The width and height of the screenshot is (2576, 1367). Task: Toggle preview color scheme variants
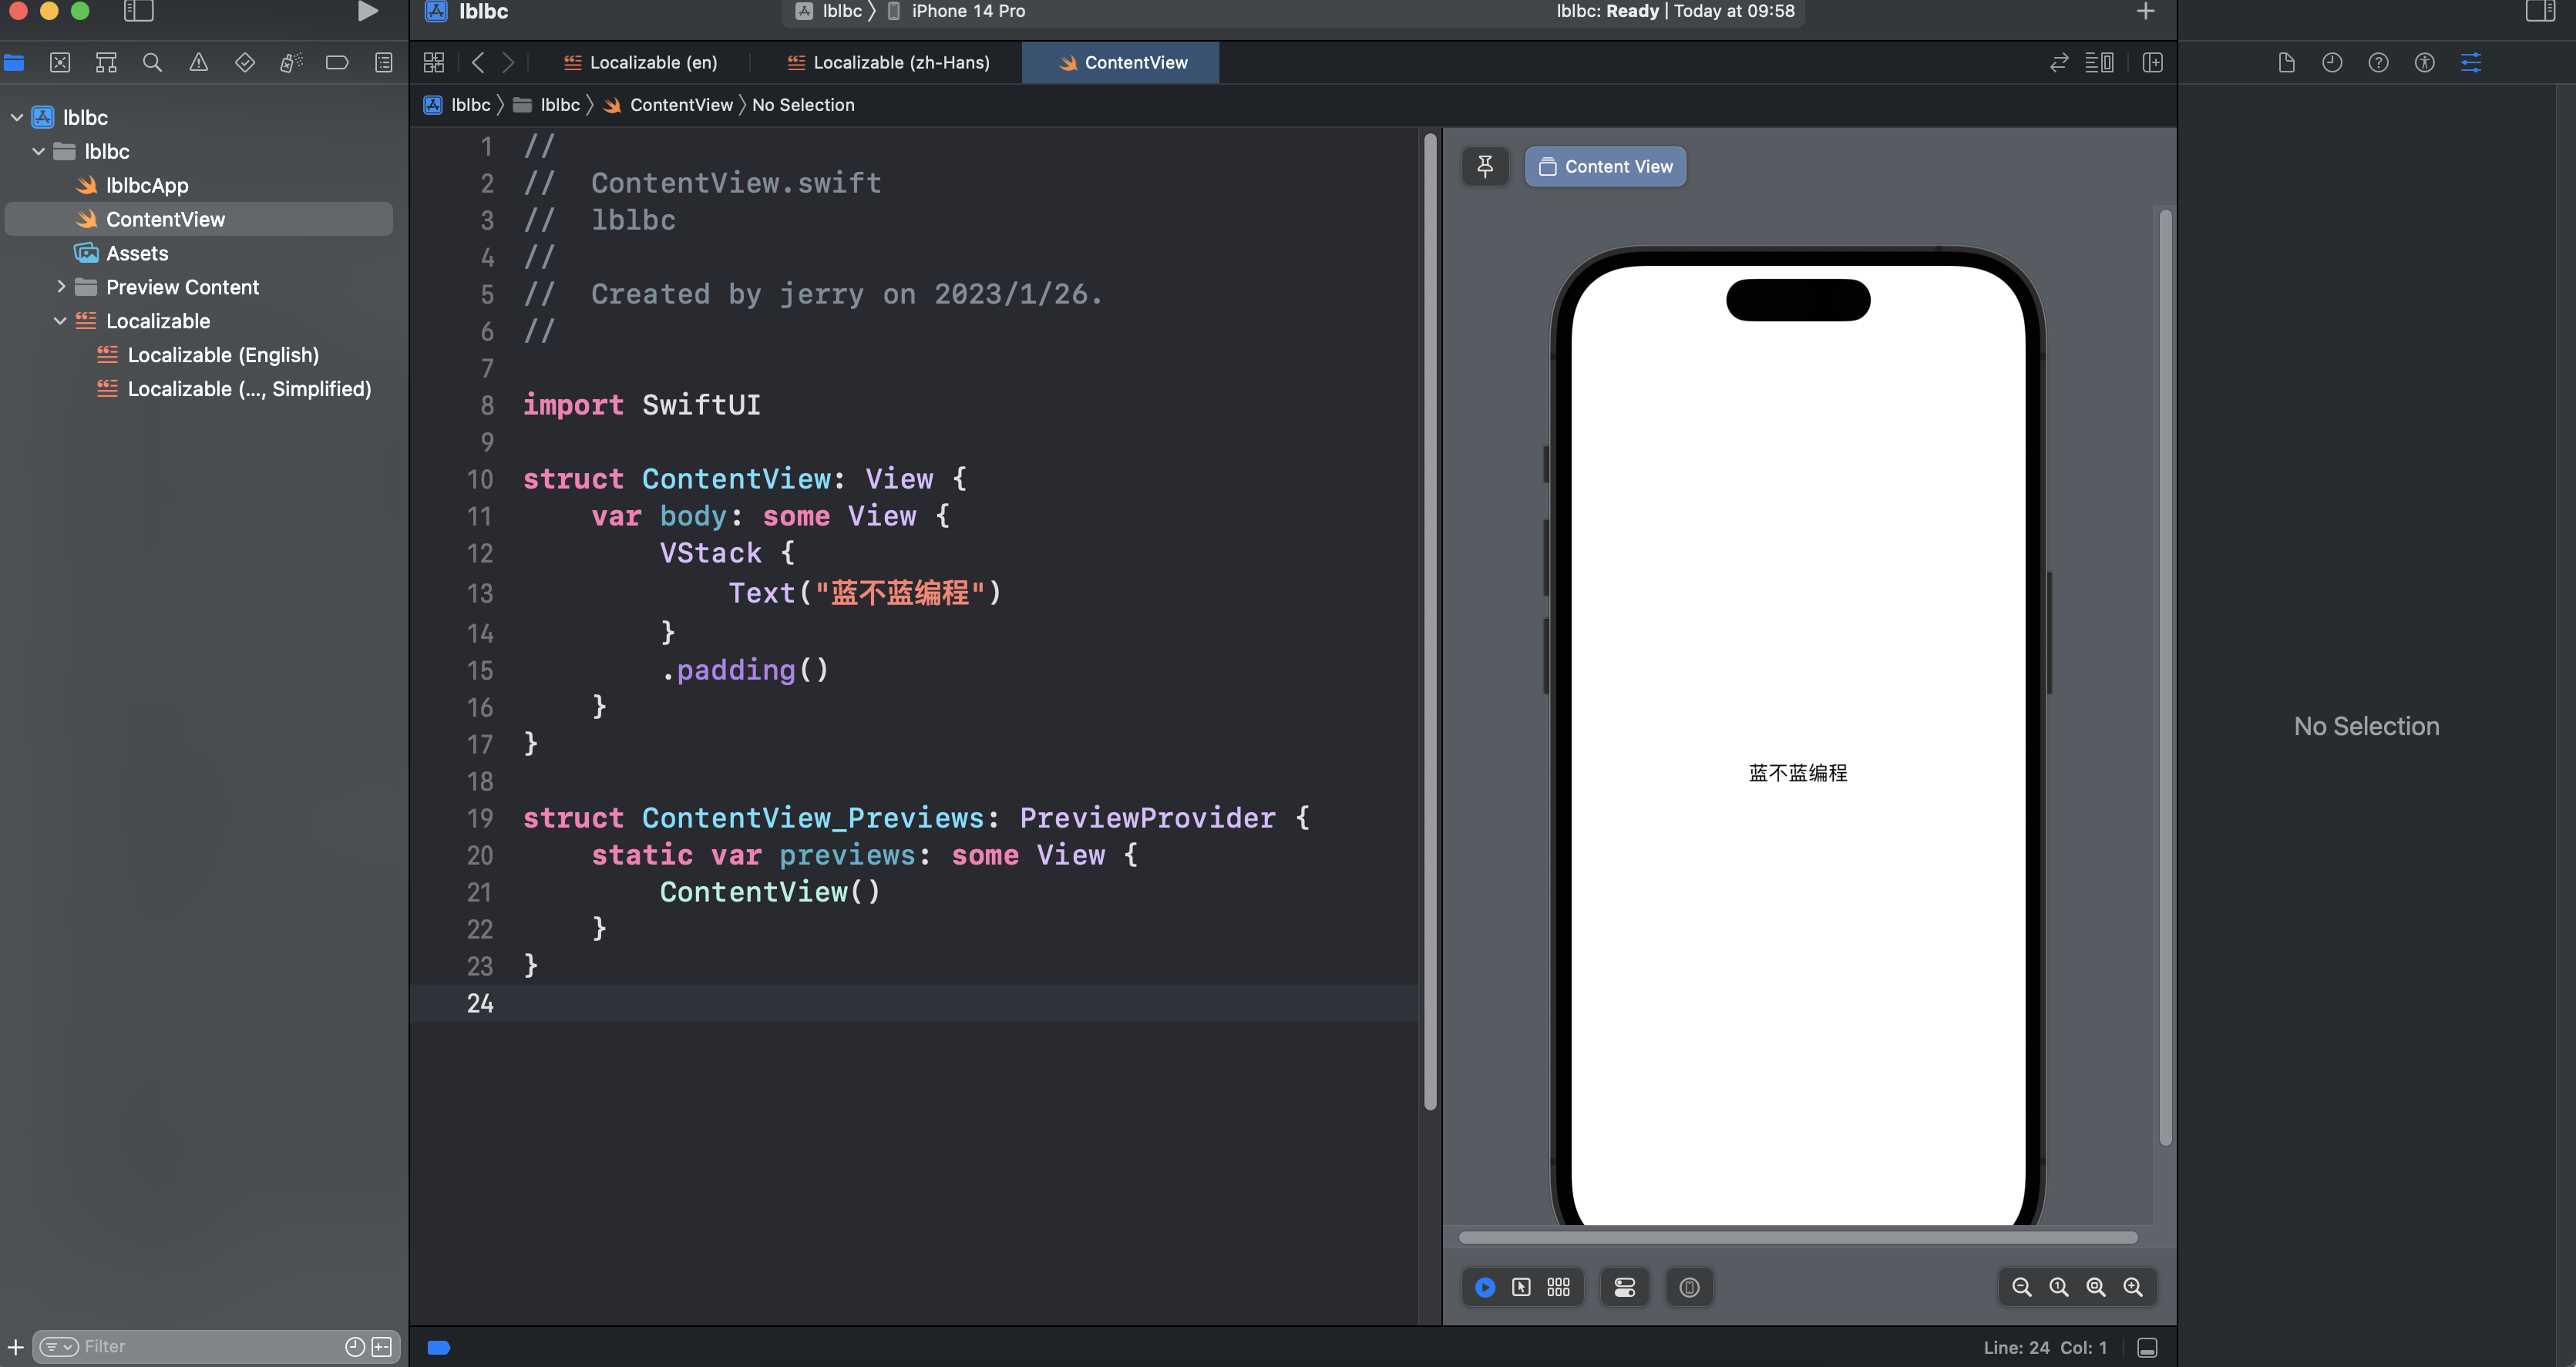click(1557, 1288)
